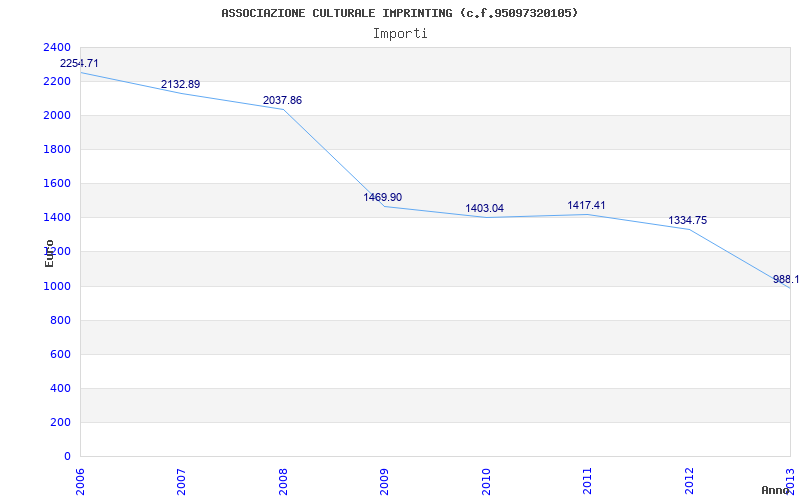
Task: Click y-axis tick label 400
Action: (x=60, y=389)
